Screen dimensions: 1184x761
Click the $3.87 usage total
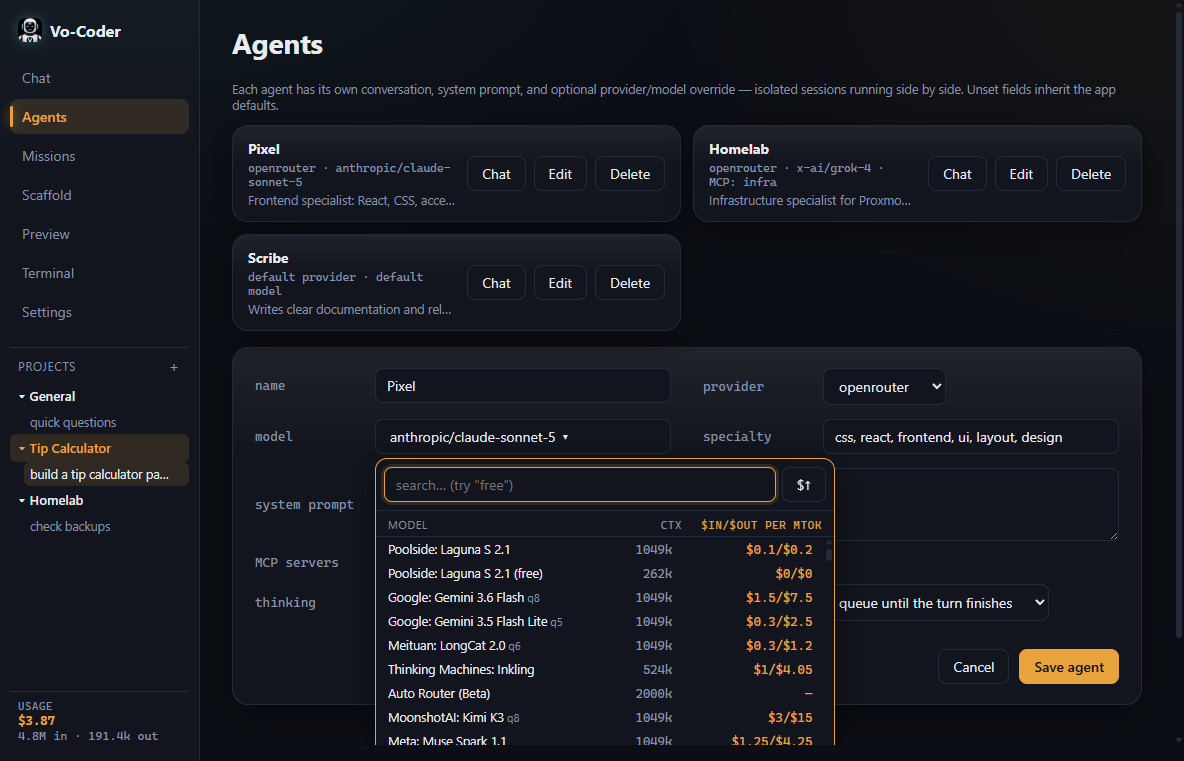[36, 720]
